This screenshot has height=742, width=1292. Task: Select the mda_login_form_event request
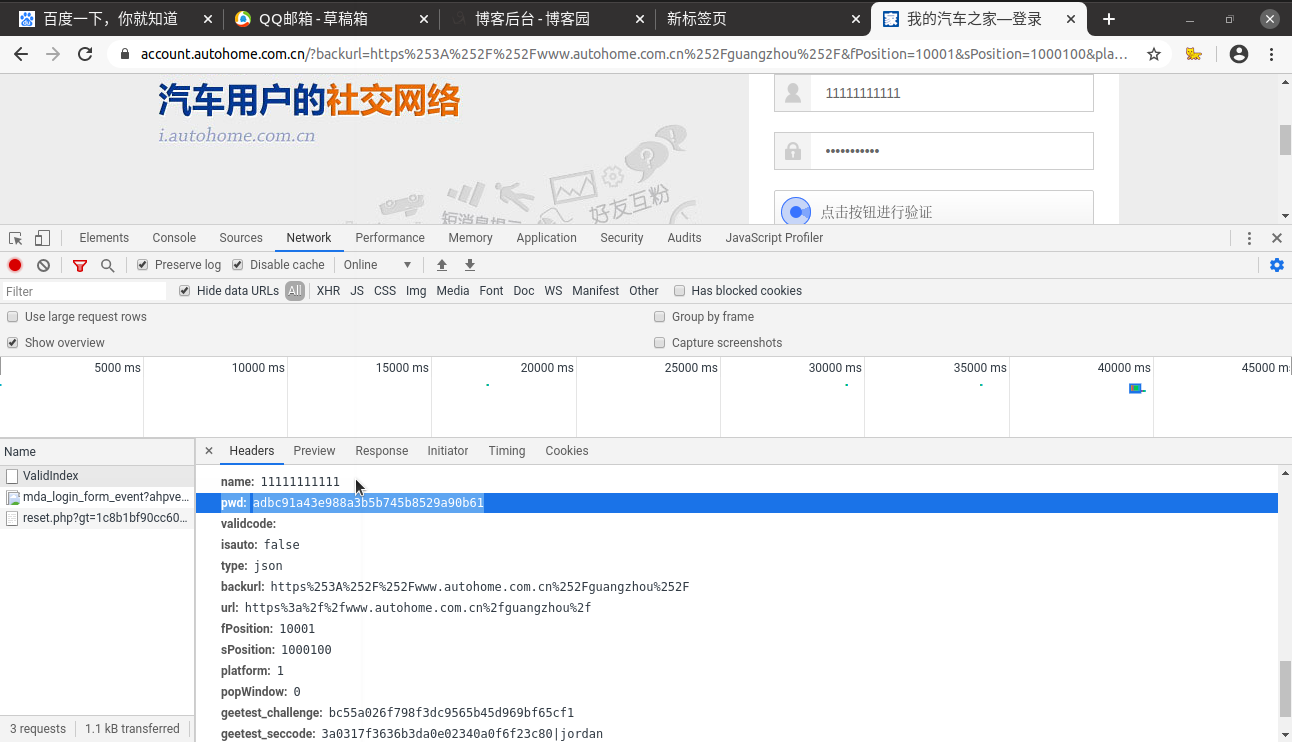(97, 497)
